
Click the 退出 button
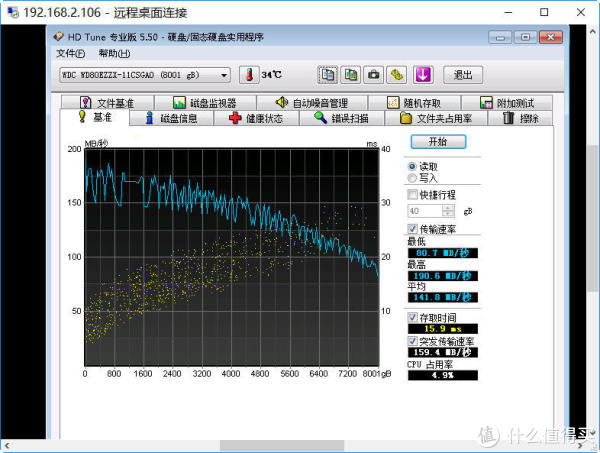463,75
